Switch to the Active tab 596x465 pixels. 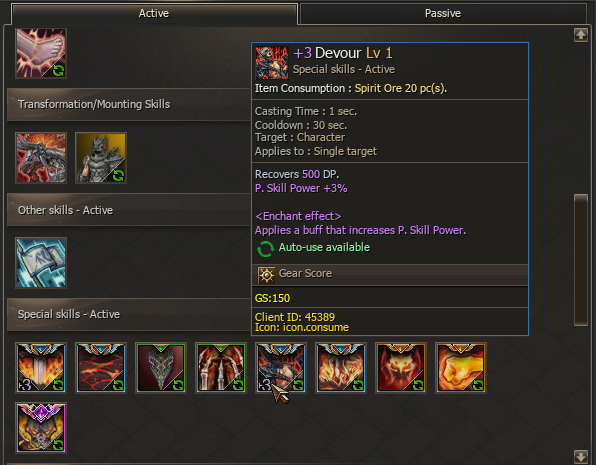(x=154, y=14)
